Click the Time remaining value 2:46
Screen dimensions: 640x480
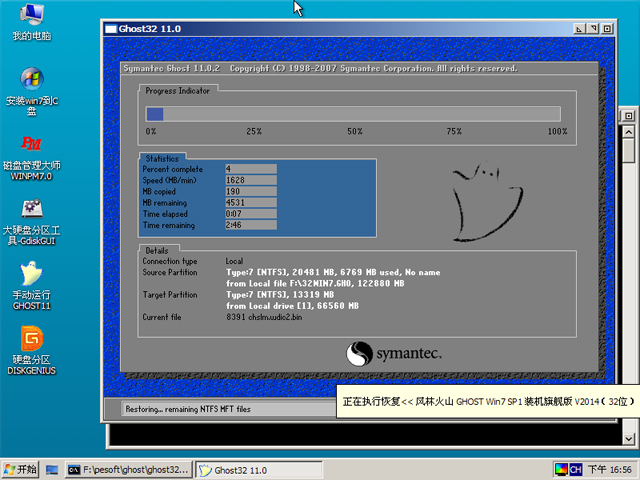pos(251,225)
